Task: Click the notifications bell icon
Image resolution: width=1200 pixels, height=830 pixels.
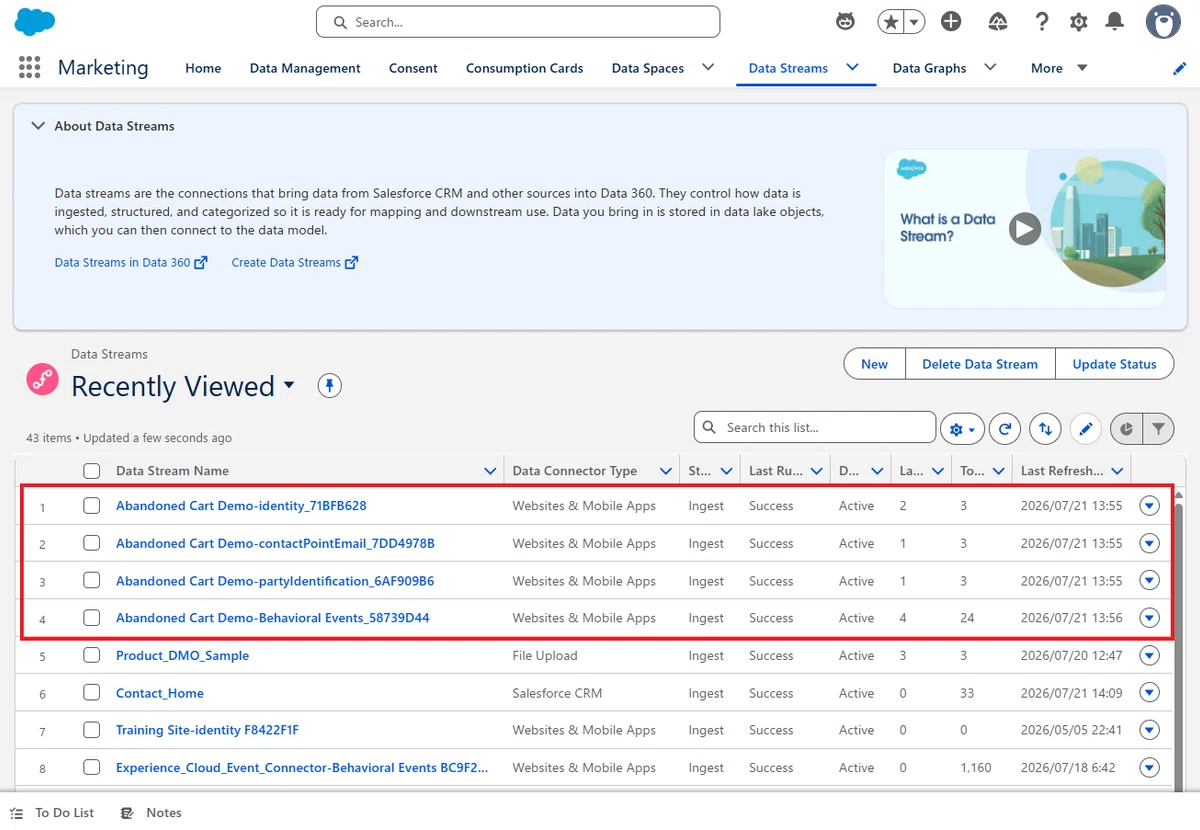Action: [1115, 22]
